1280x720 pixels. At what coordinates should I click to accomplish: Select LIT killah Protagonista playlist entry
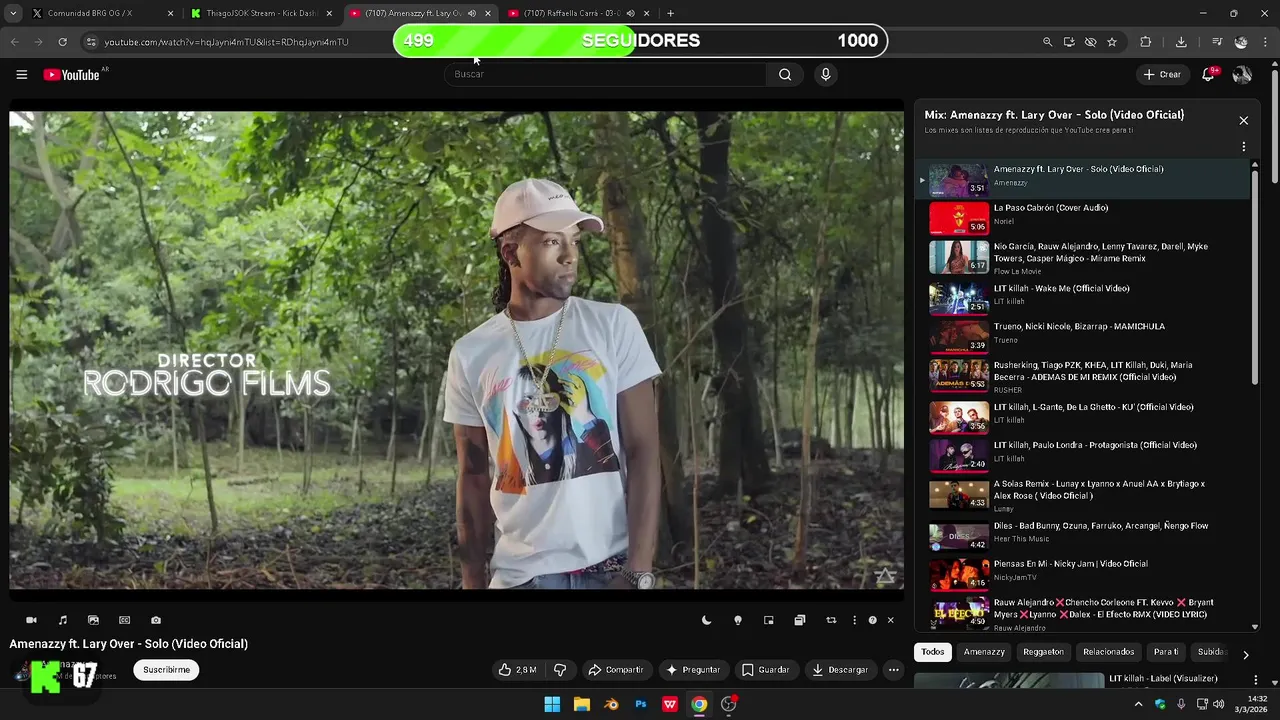[1083, 455]
